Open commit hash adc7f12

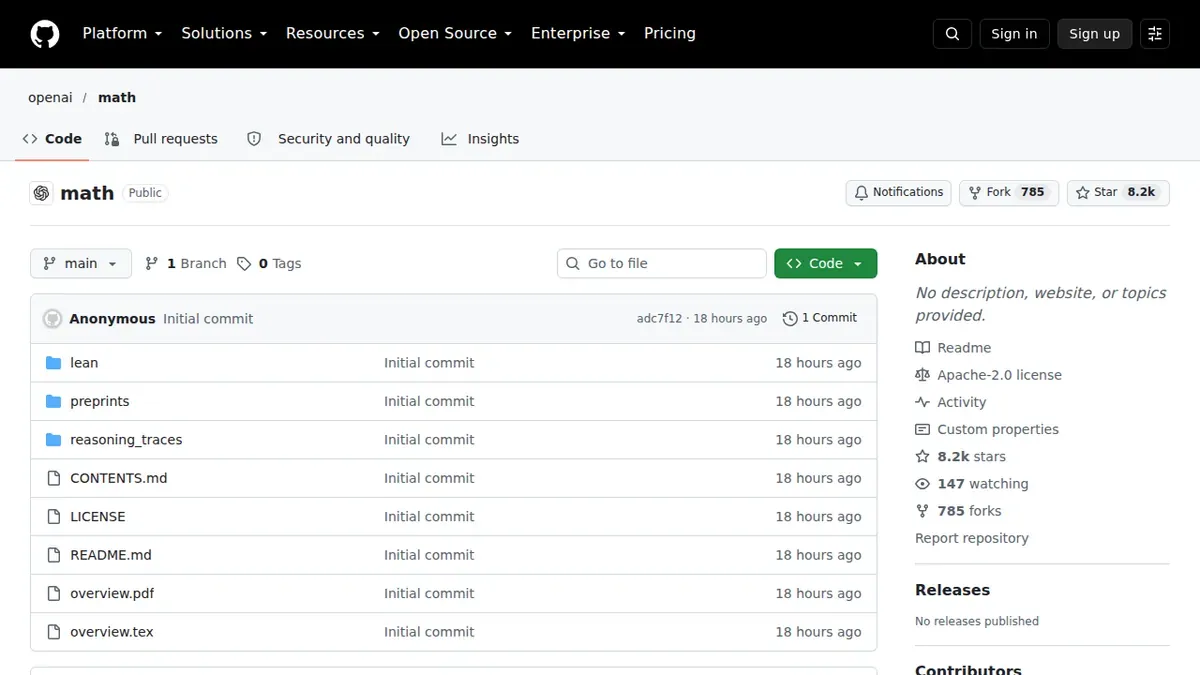pyautogui.click(x=659, y=319)
